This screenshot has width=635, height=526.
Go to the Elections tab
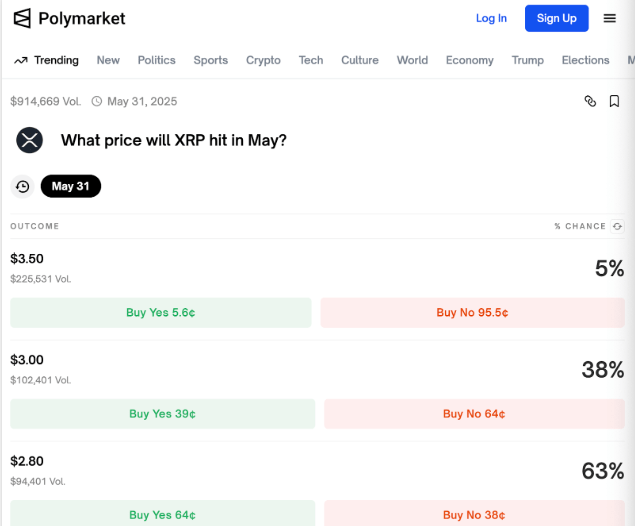585,60
